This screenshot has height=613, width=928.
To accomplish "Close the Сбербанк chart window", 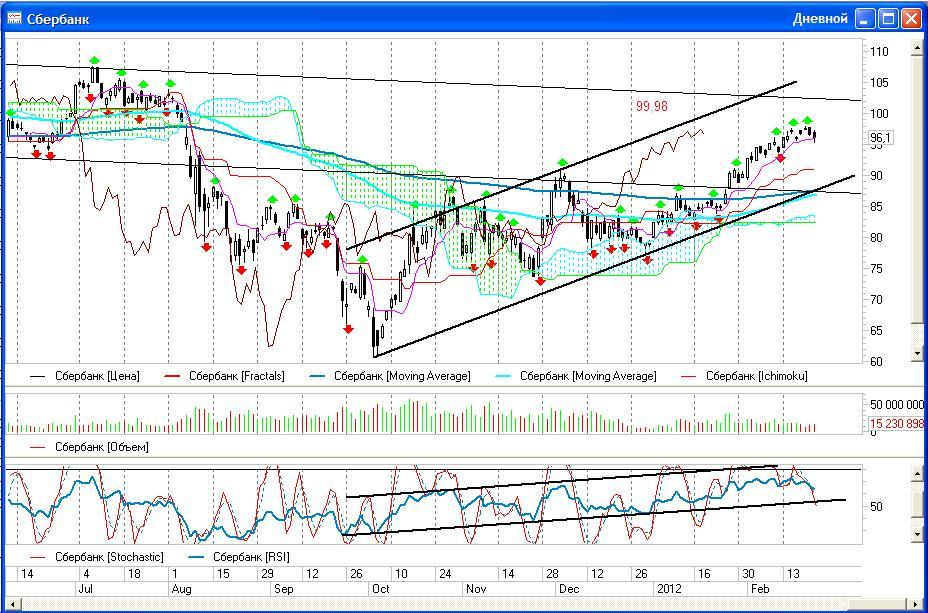I will [x=911, y=19].
